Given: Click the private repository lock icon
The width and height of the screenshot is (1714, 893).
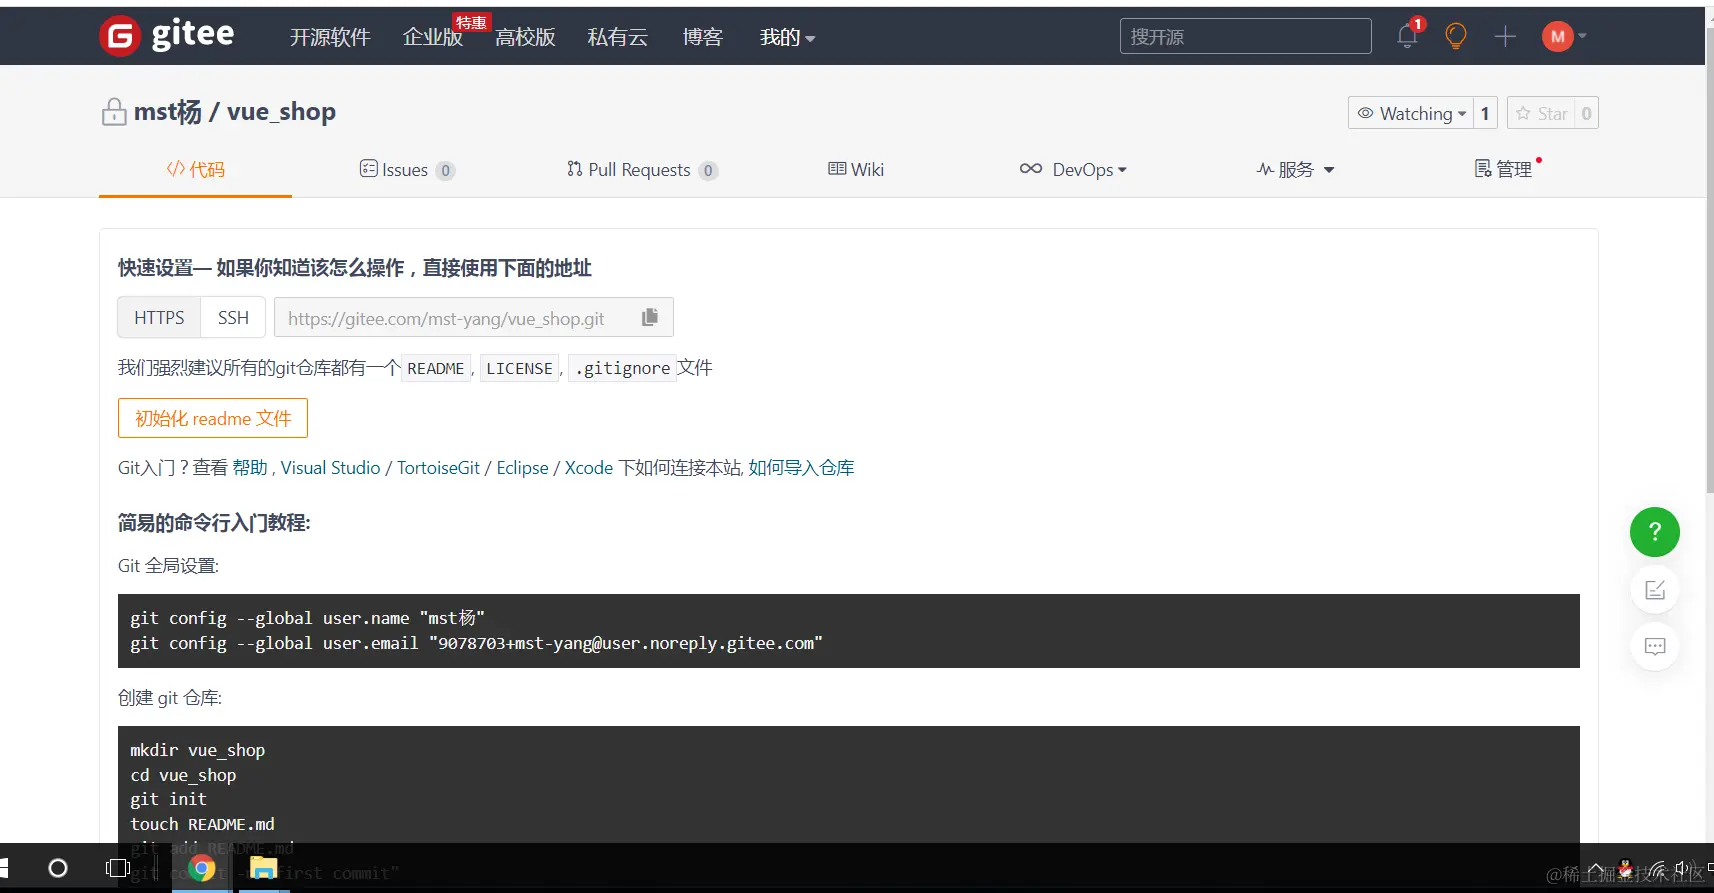Looking at the screenshot, I should 114,112.
